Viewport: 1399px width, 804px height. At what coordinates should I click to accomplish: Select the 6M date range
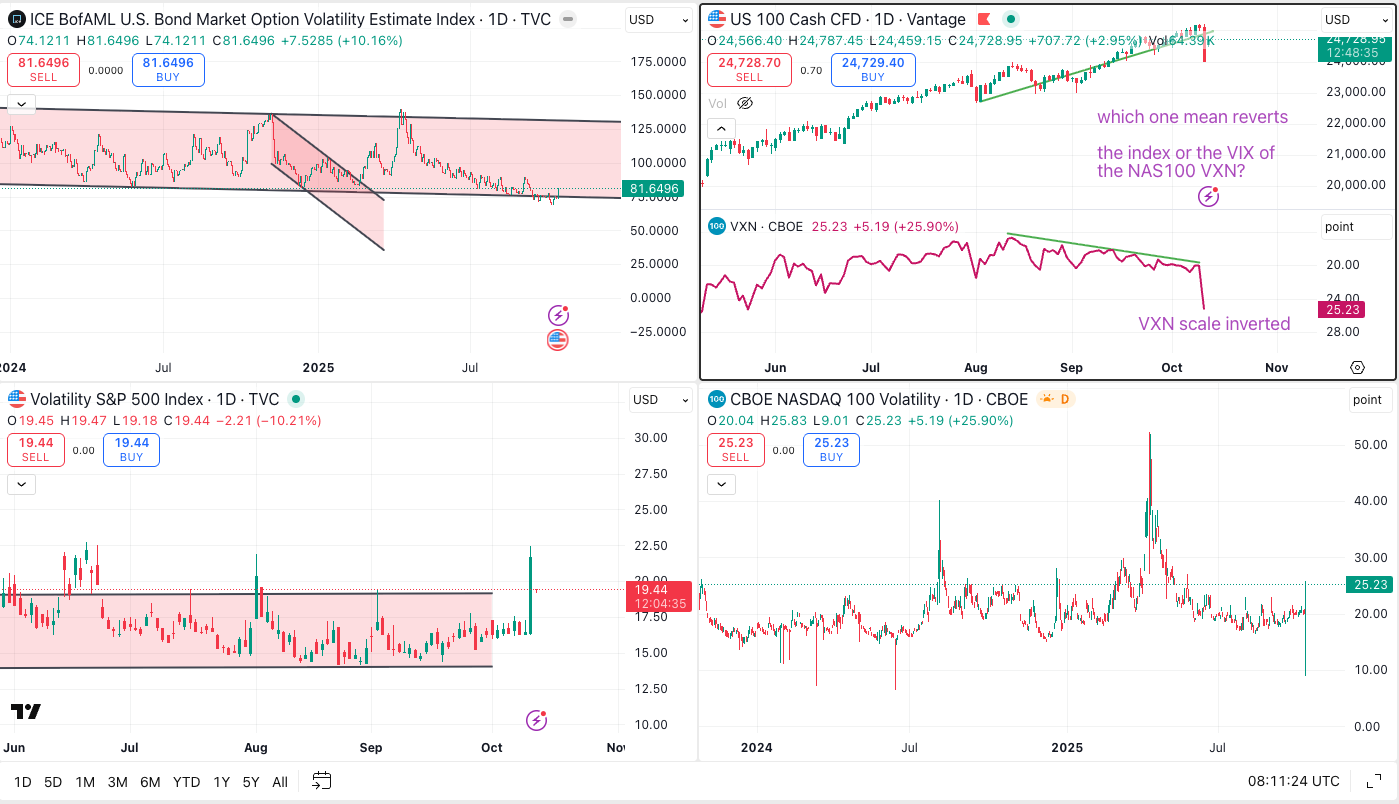(x=150, y=782)
